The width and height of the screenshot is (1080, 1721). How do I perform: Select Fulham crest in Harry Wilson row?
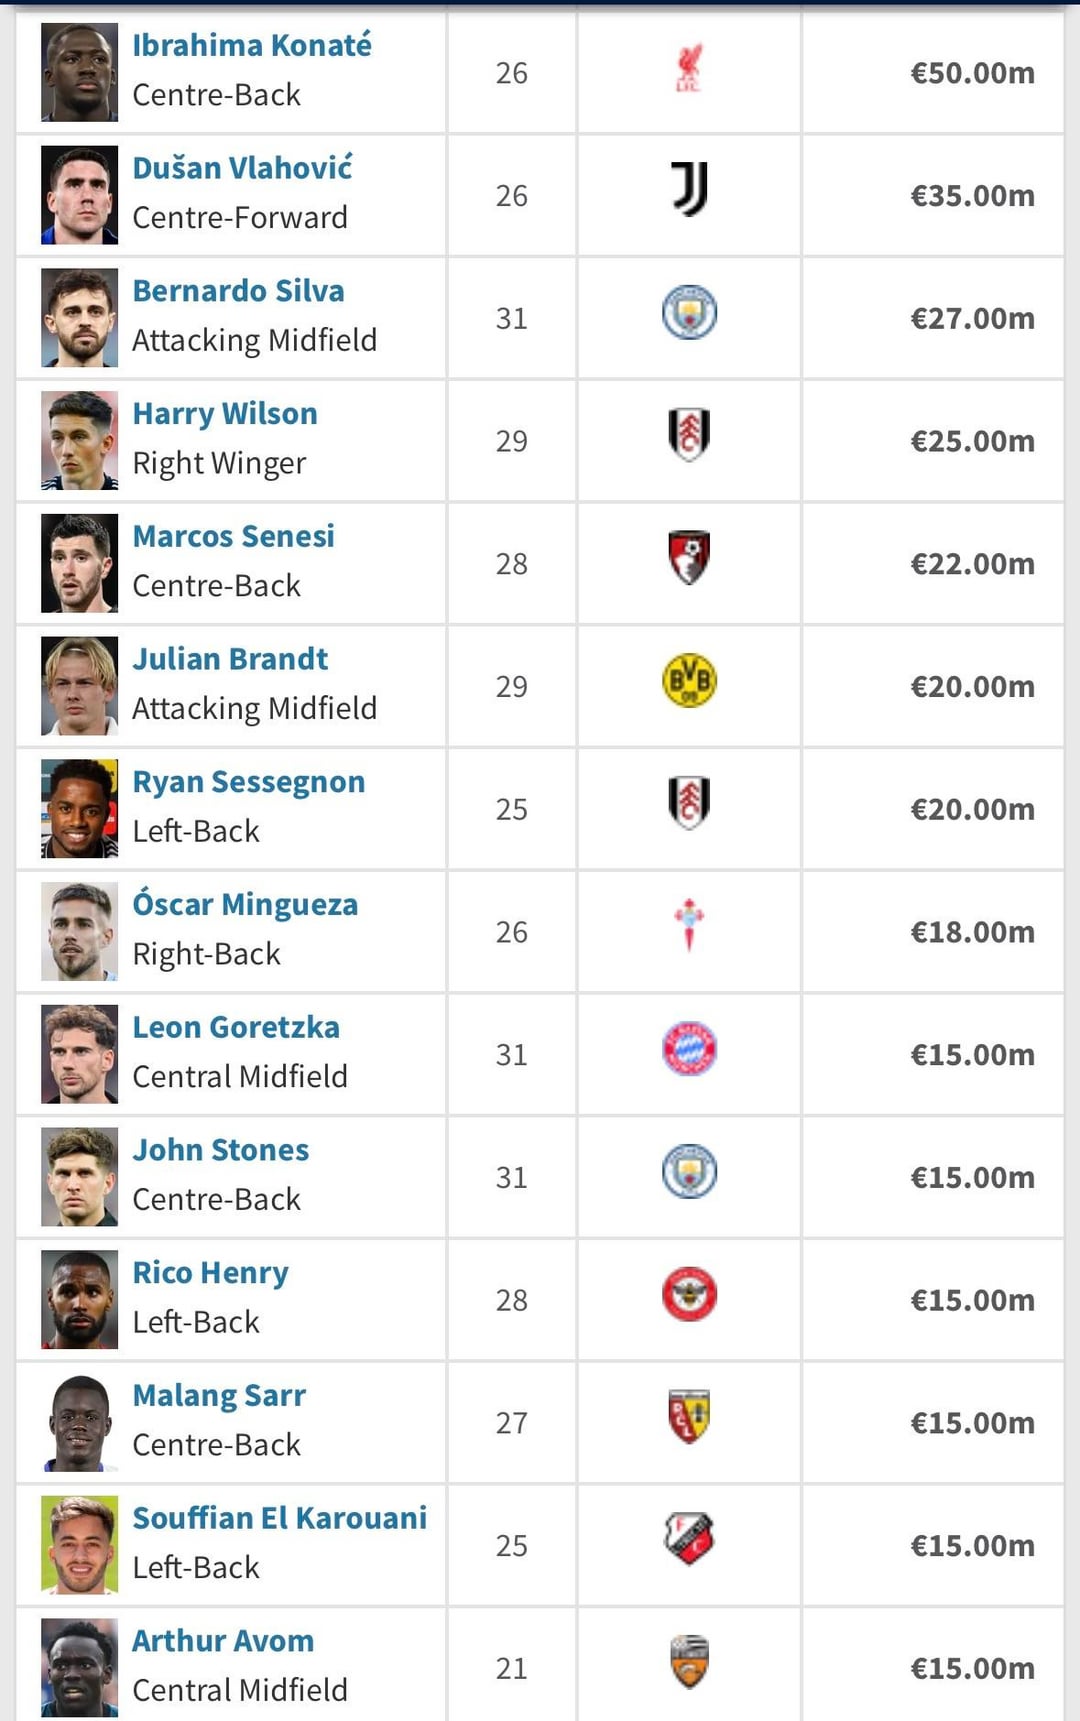pyautogui.click(x=689, y=436)
